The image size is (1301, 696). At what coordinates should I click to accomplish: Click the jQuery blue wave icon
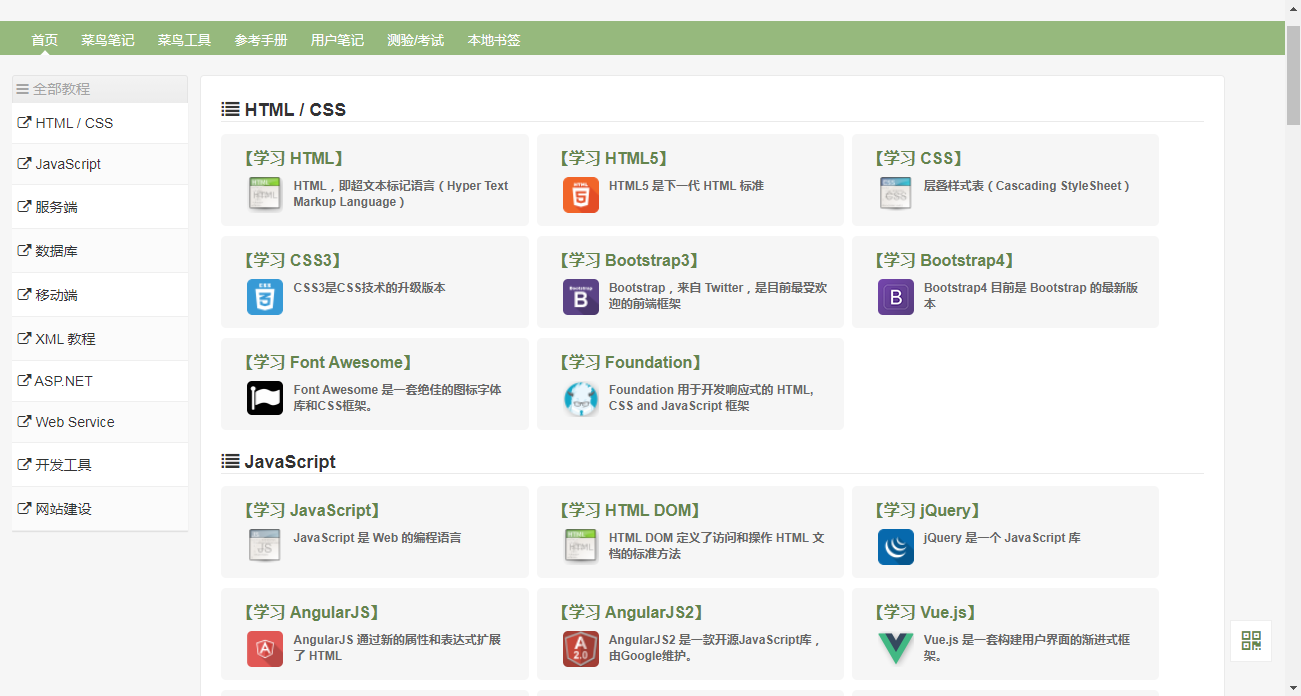click(x=896, y=546)
